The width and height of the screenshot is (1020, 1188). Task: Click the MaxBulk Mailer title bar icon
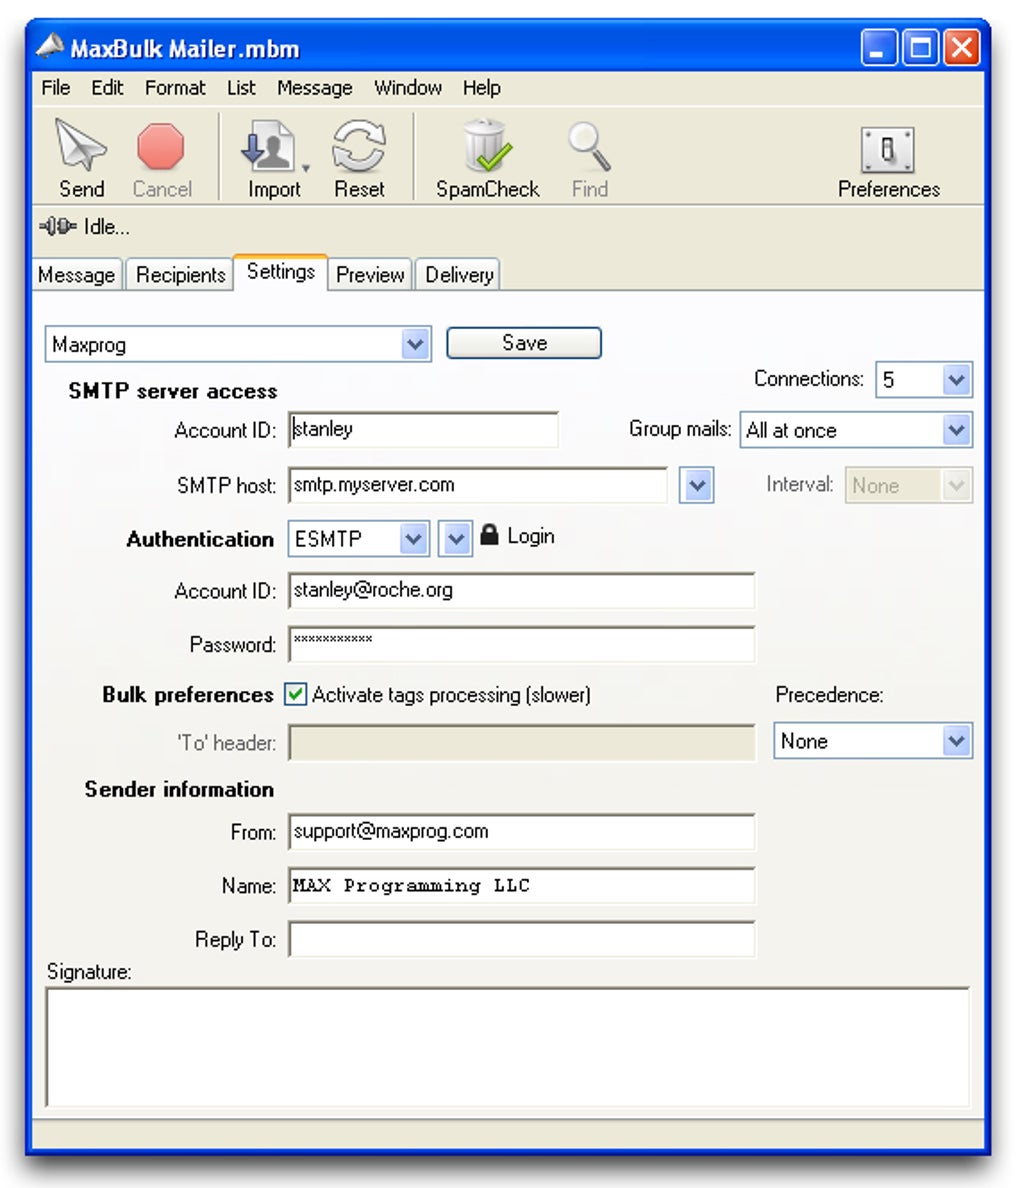pos(50,47)
